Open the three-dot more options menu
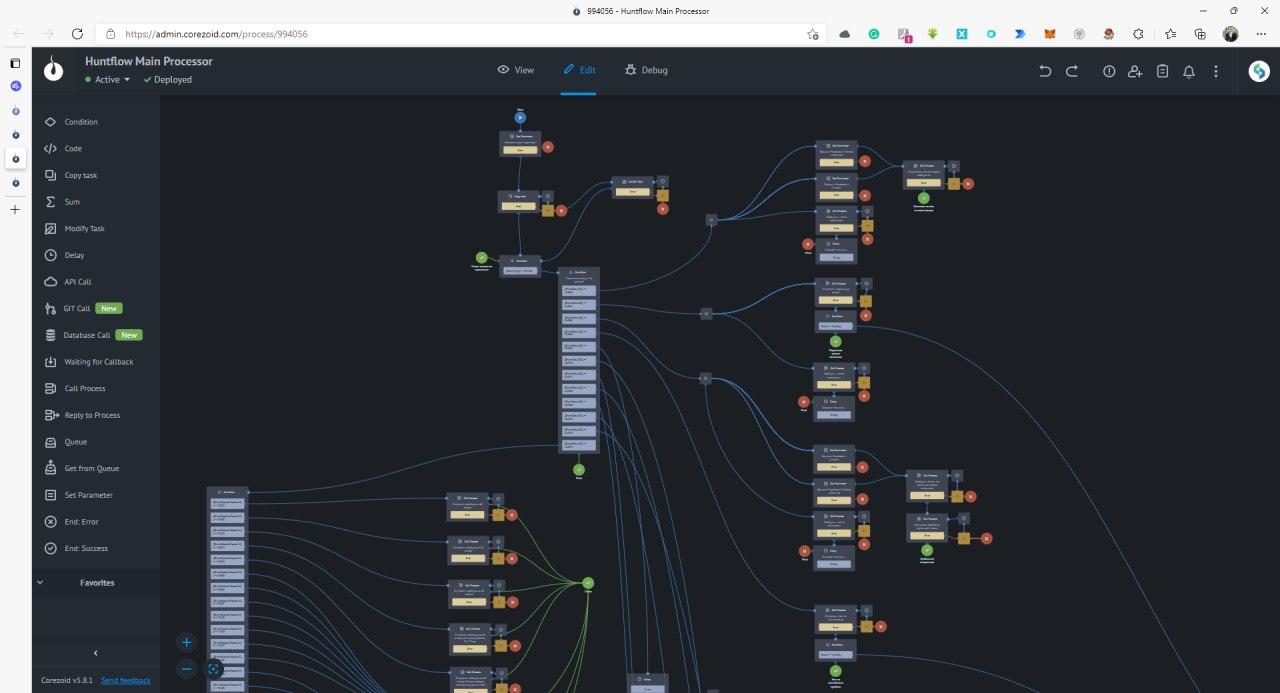This screenshot has width=1280, height=693. pos(1216,71)
